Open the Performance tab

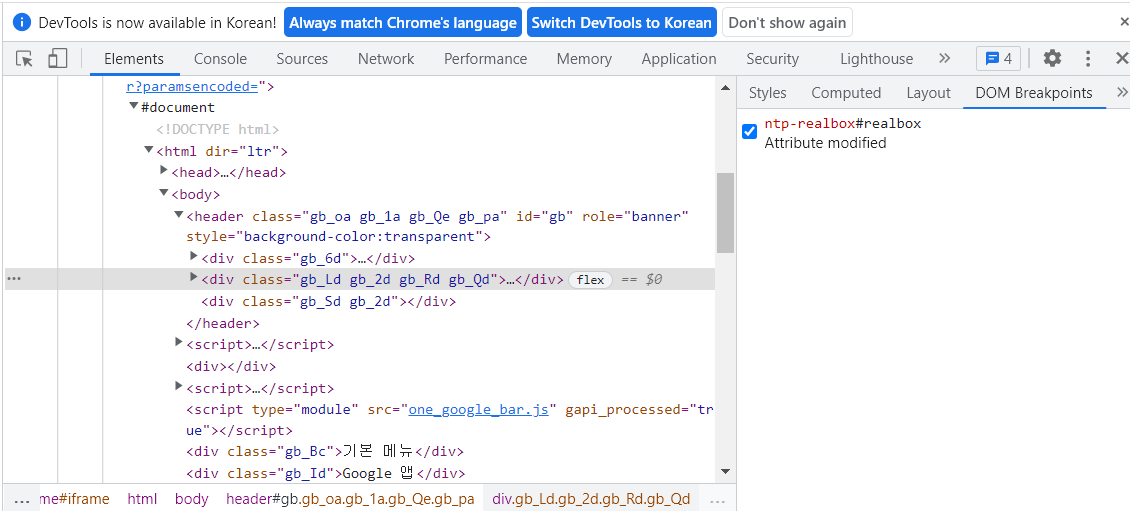[486, 59]
